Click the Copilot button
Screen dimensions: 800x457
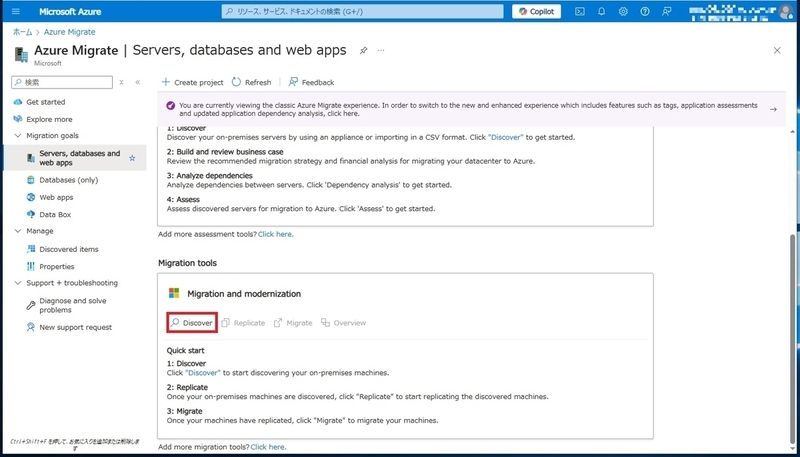coord(536,11)
